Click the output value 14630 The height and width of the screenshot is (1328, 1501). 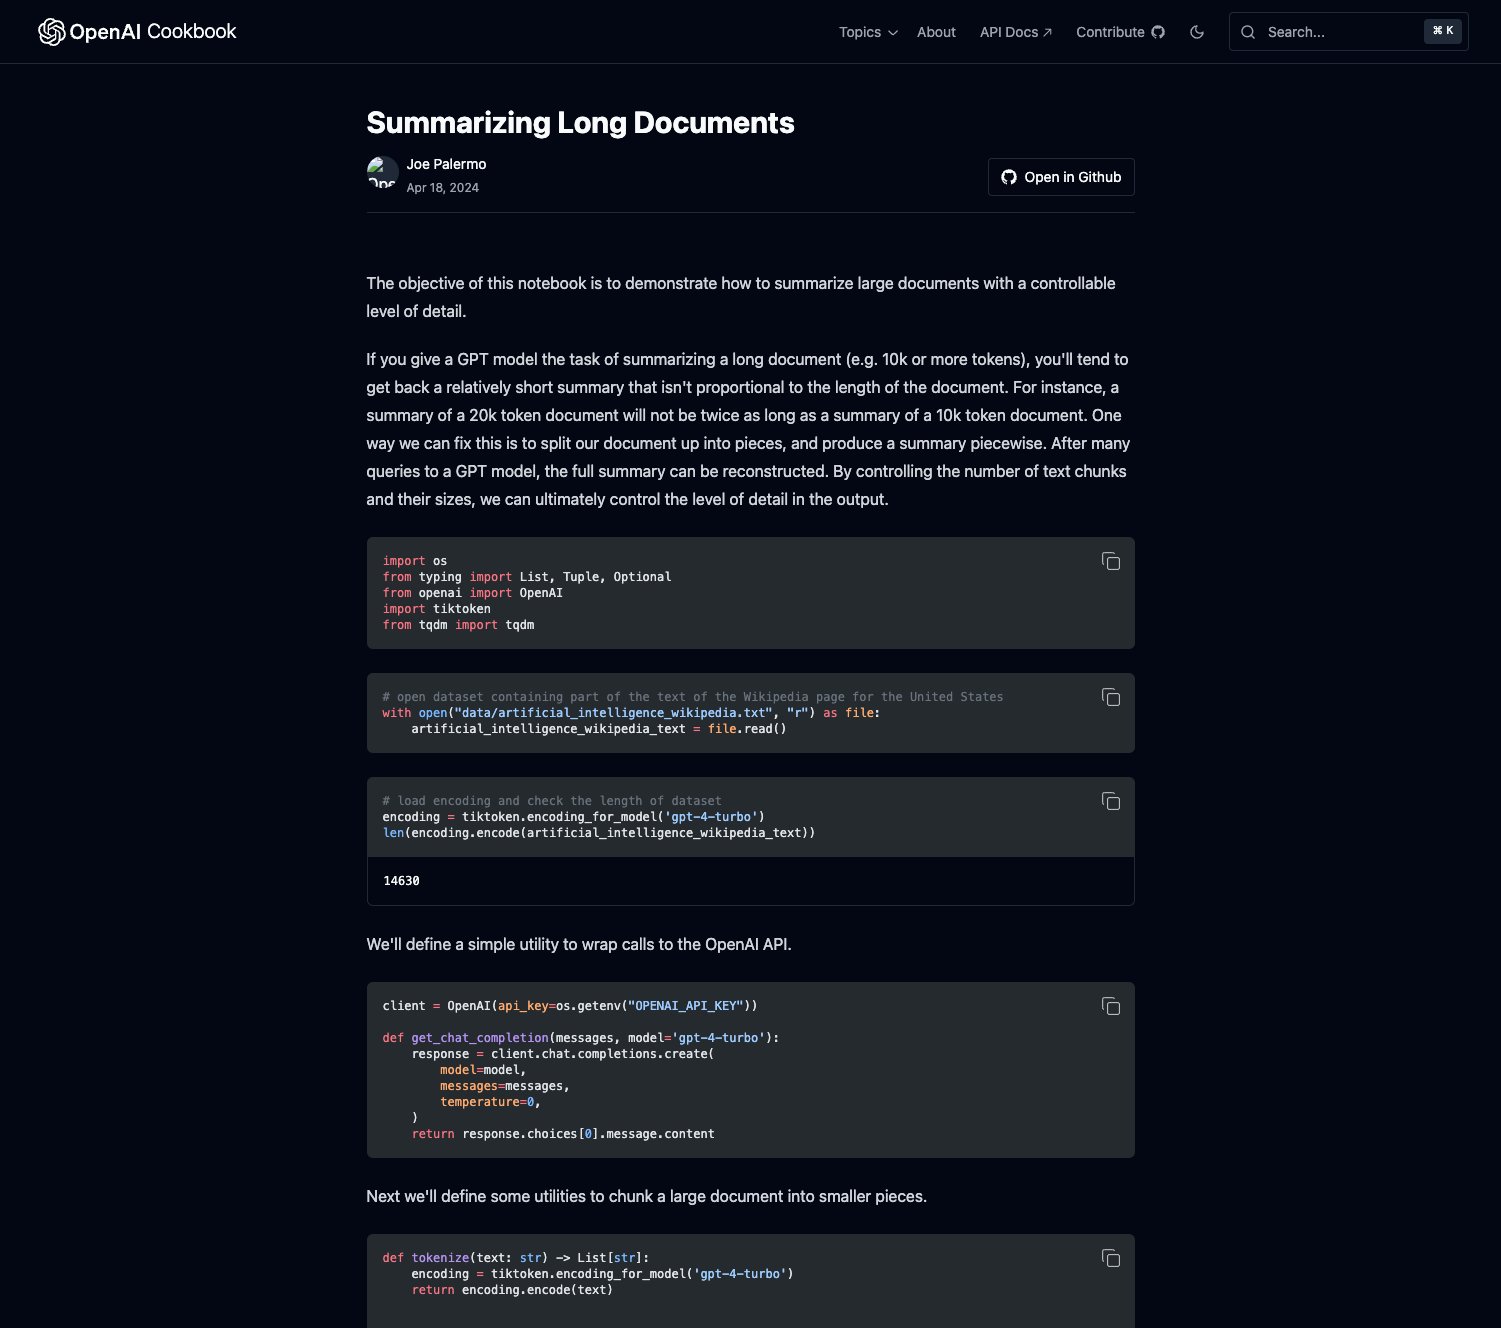[x=401, y=881]
